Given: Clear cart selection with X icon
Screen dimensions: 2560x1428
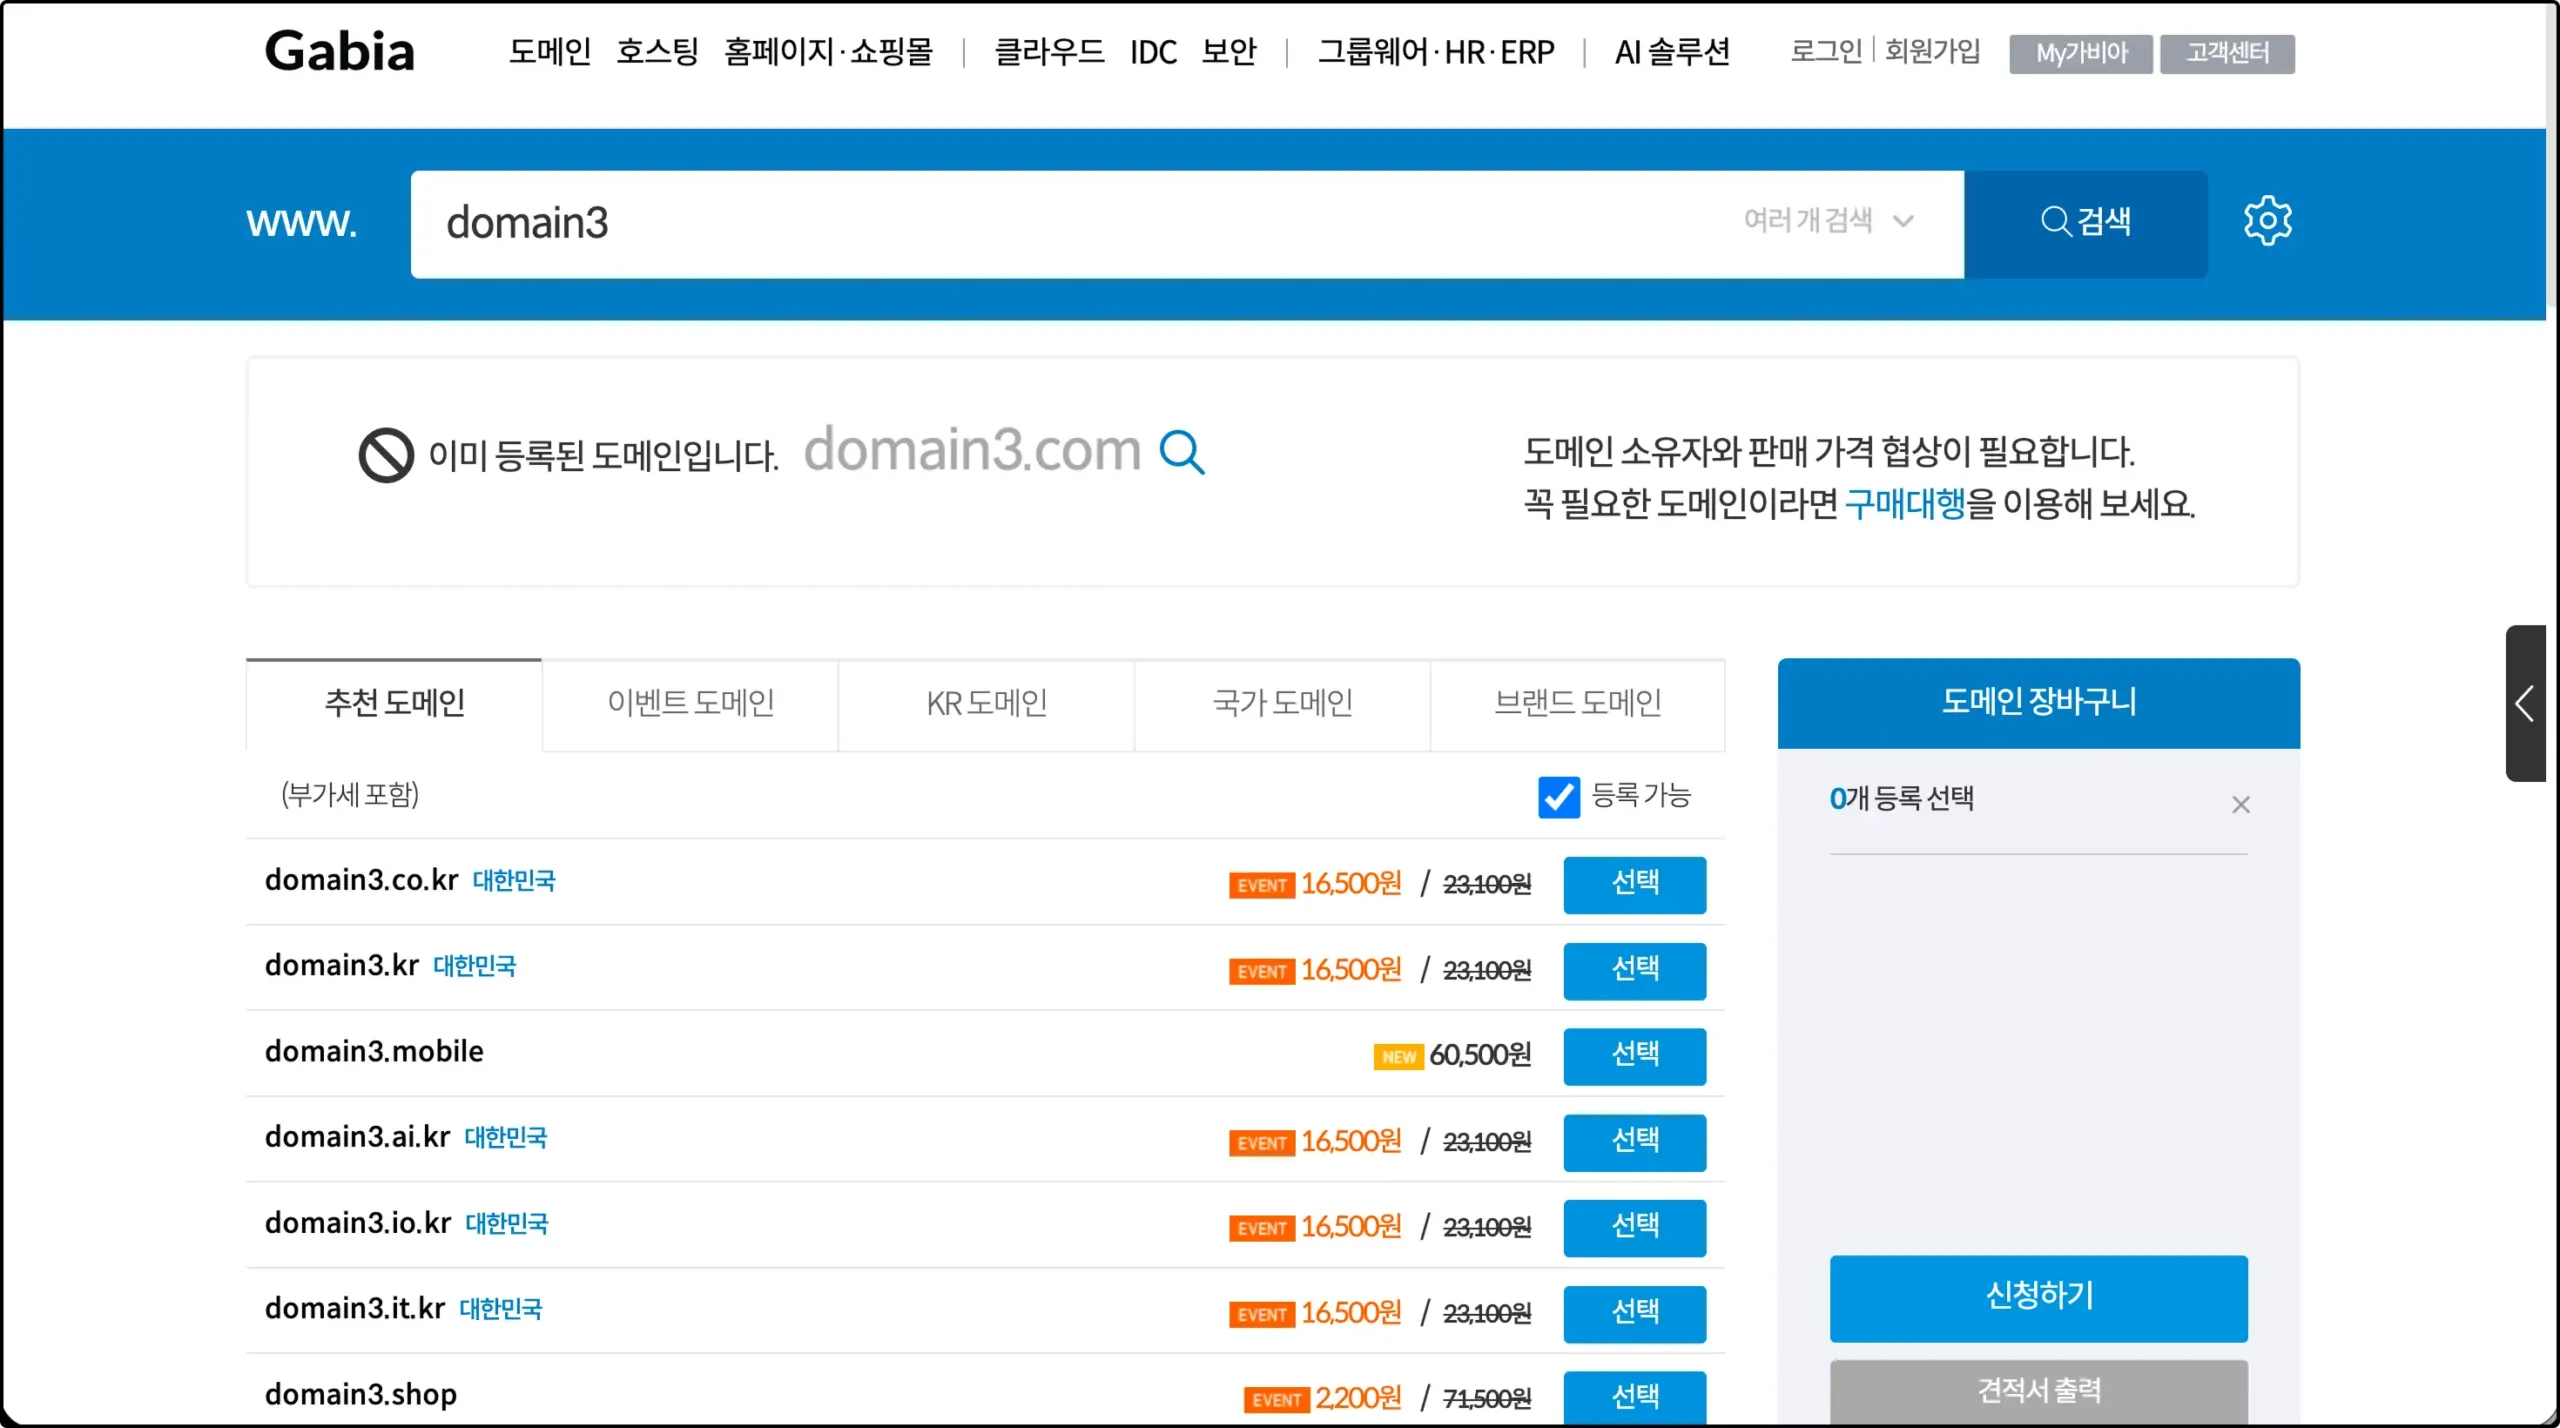Looking at the screenshot, I should click(2241, 804).
